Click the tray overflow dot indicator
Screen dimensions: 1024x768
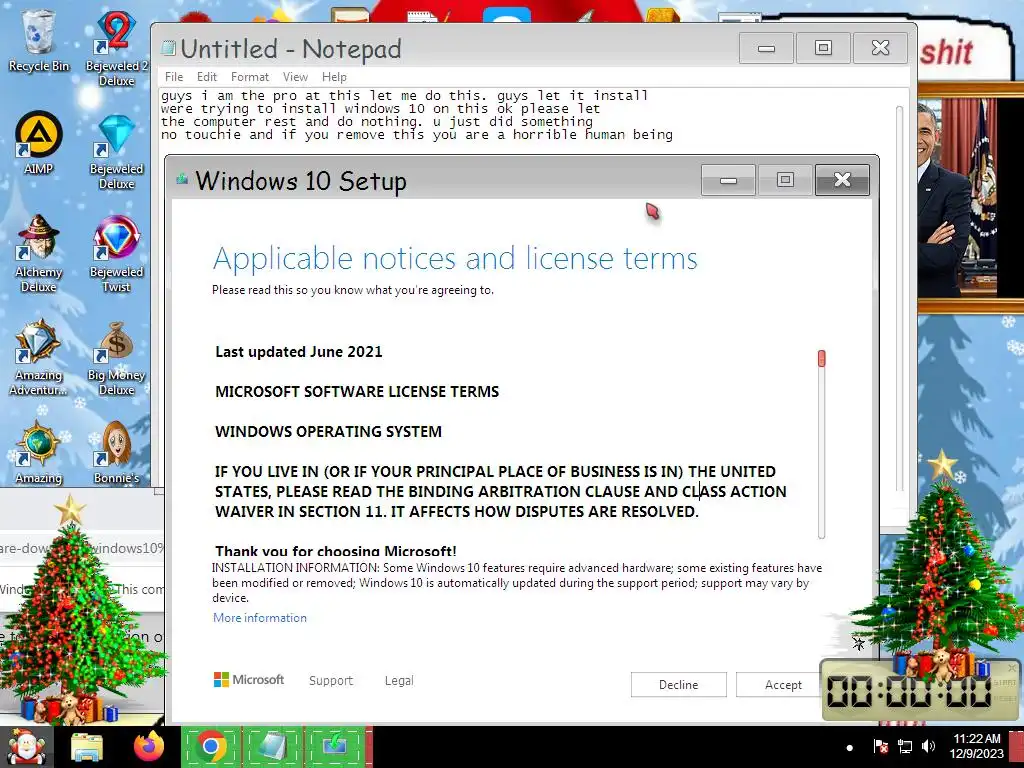(849, 748)
